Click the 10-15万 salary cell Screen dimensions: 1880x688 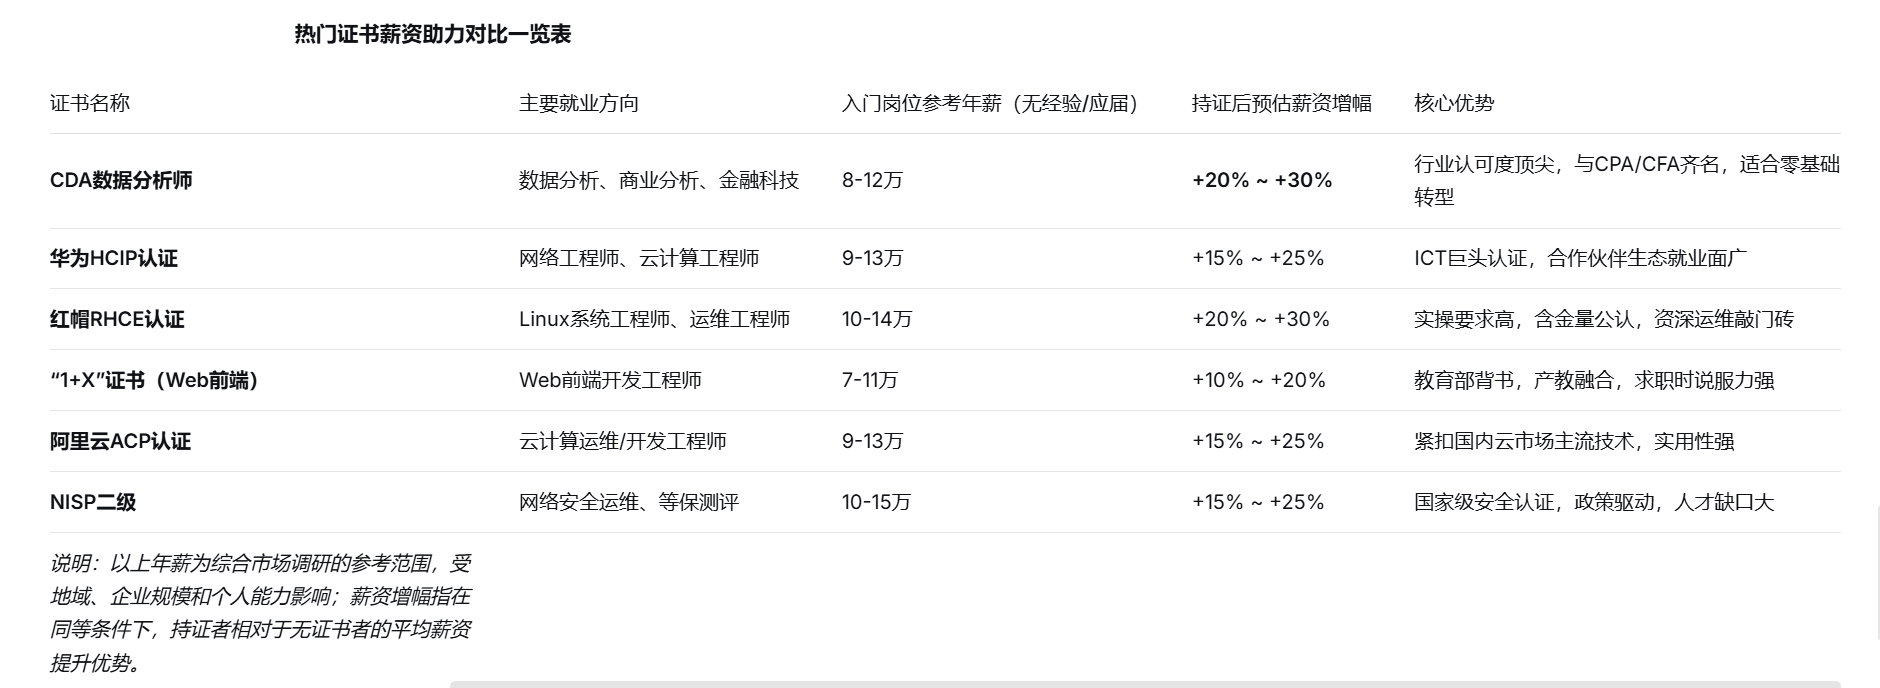(876, 502)
